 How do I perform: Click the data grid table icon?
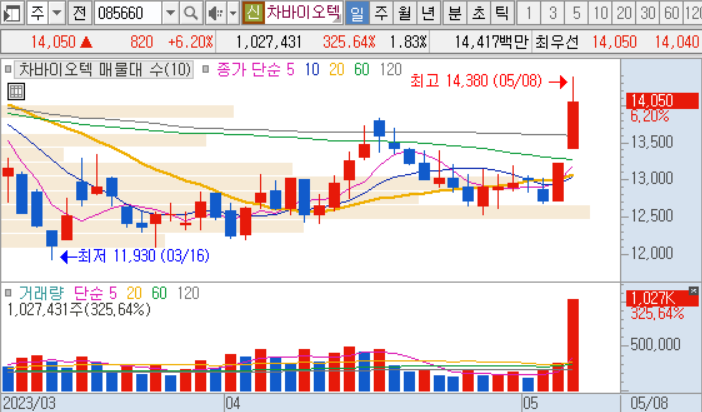[16, 91]
